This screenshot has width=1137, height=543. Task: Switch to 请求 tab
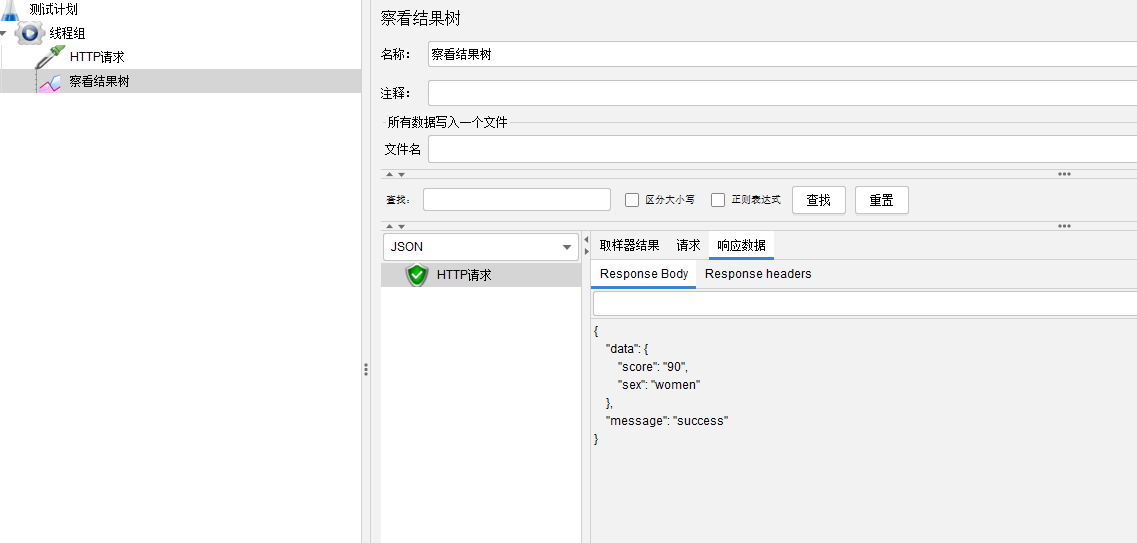(688, 245)
